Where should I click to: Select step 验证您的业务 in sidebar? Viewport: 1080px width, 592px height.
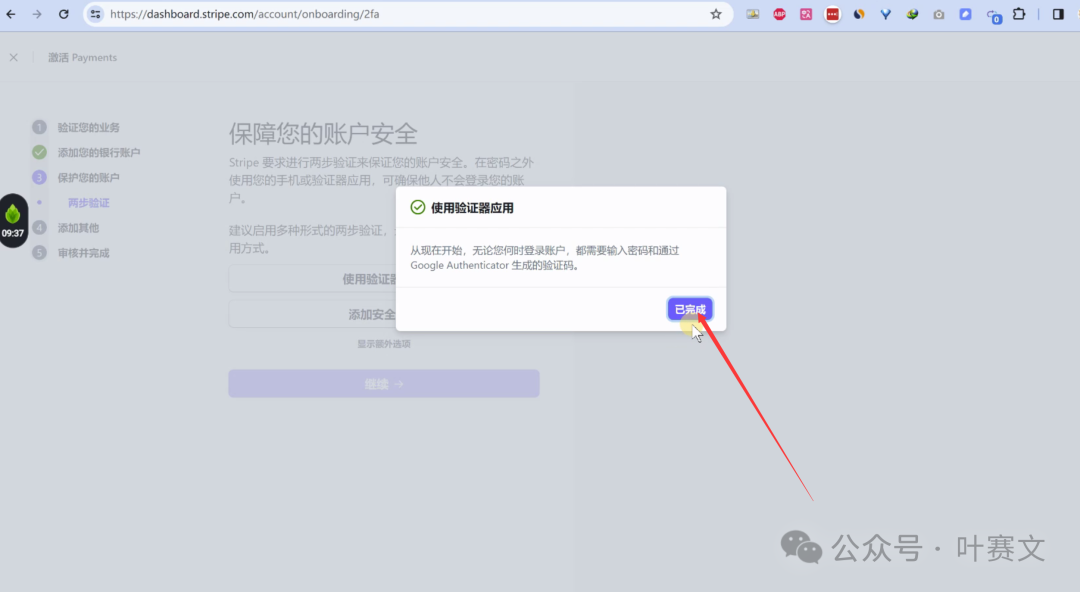[88, 128]
